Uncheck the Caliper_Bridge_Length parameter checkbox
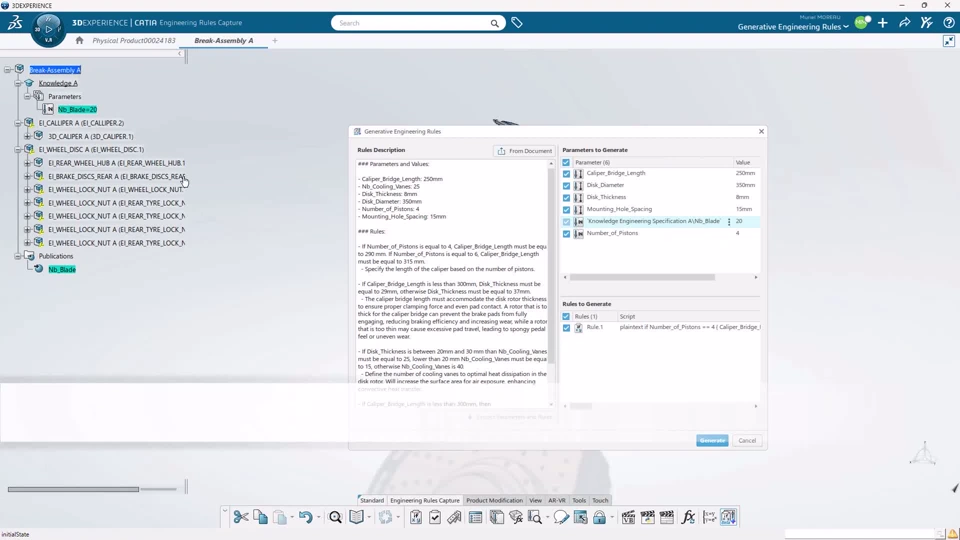Viewport: 960px width, 540px height. tap(566, 174)
